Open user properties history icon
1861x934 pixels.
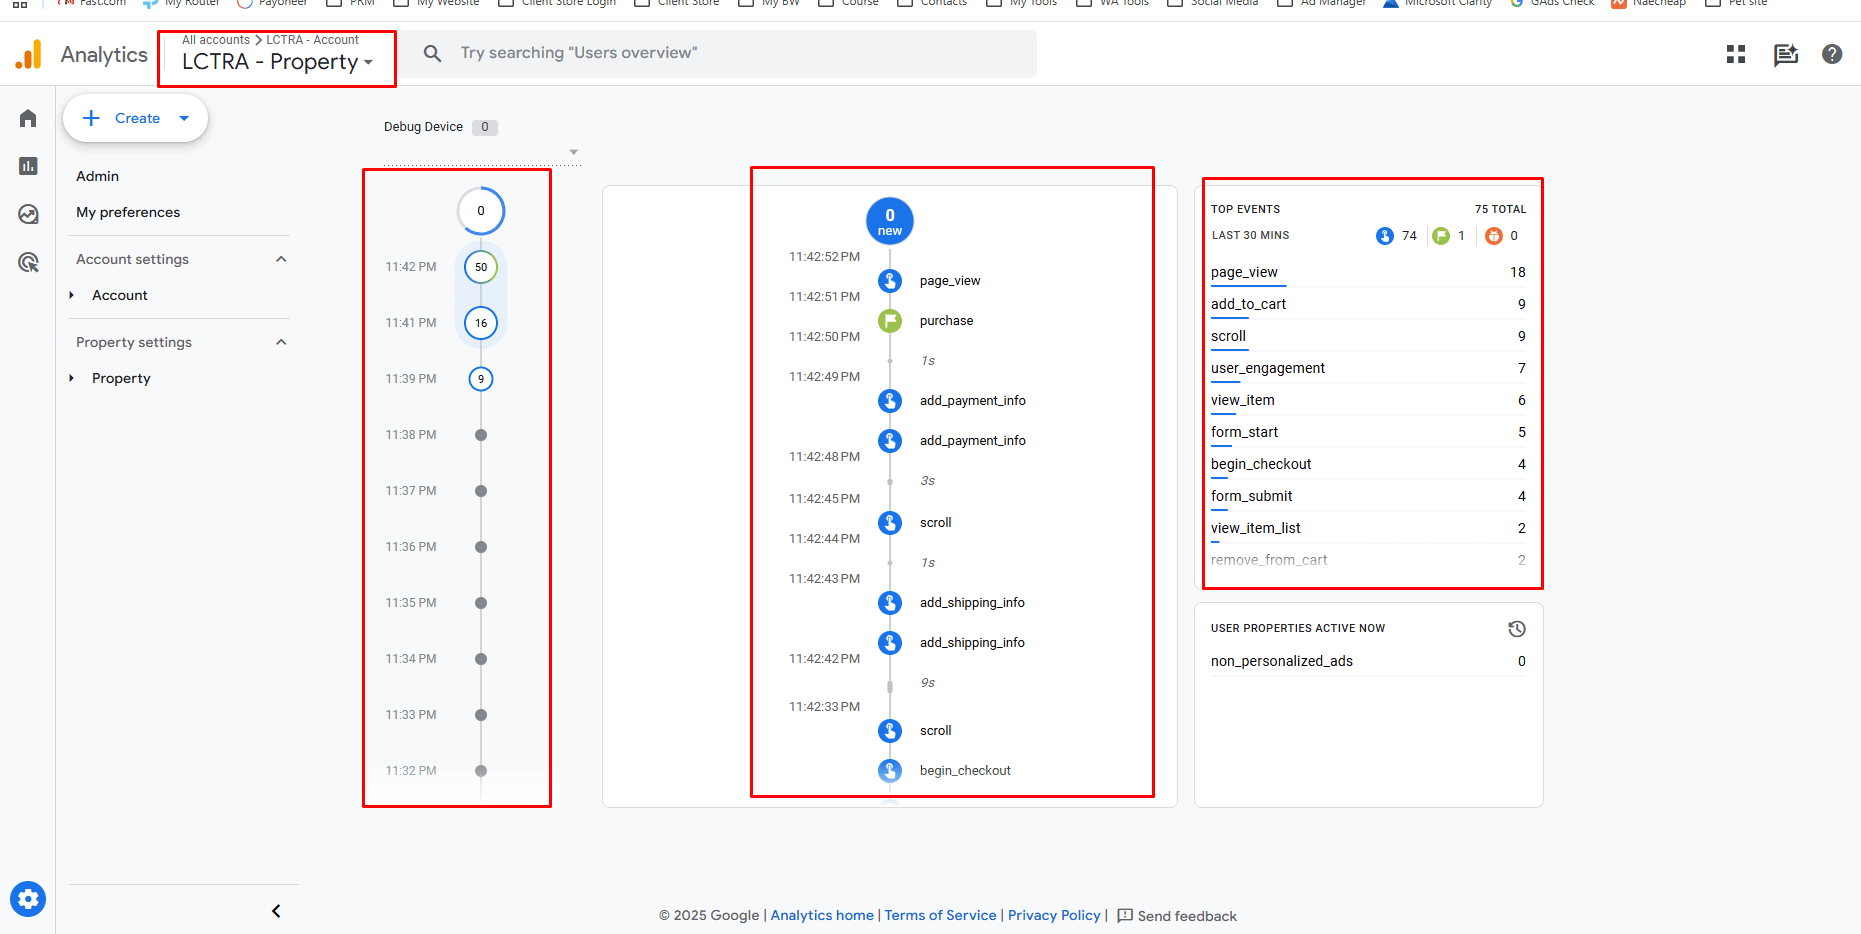[1517, 629]
